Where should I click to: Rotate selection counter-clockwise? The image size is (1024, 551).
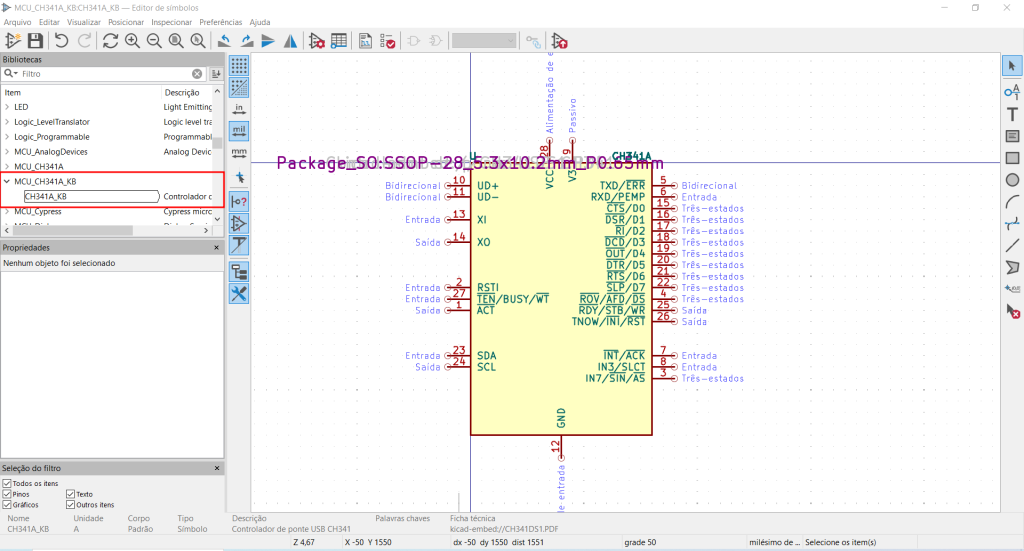(x=224, y=41)
